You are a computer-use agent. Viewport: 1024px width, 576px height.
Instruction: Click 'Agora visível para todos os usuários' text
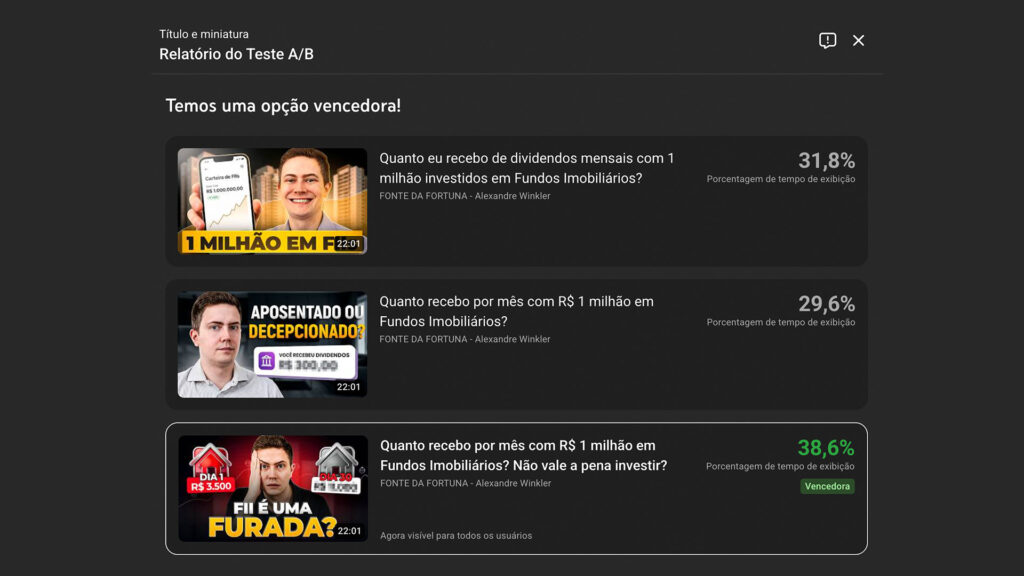456,535
